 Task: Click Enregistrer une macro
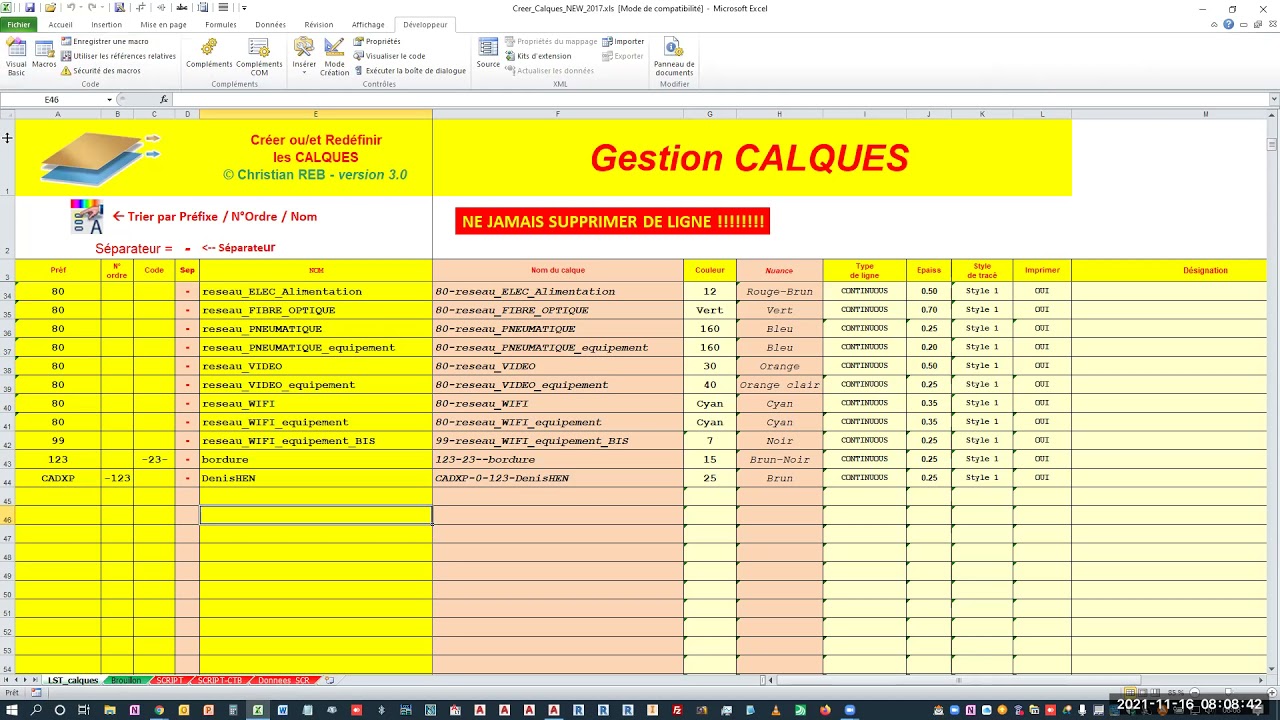click(110, 42)
